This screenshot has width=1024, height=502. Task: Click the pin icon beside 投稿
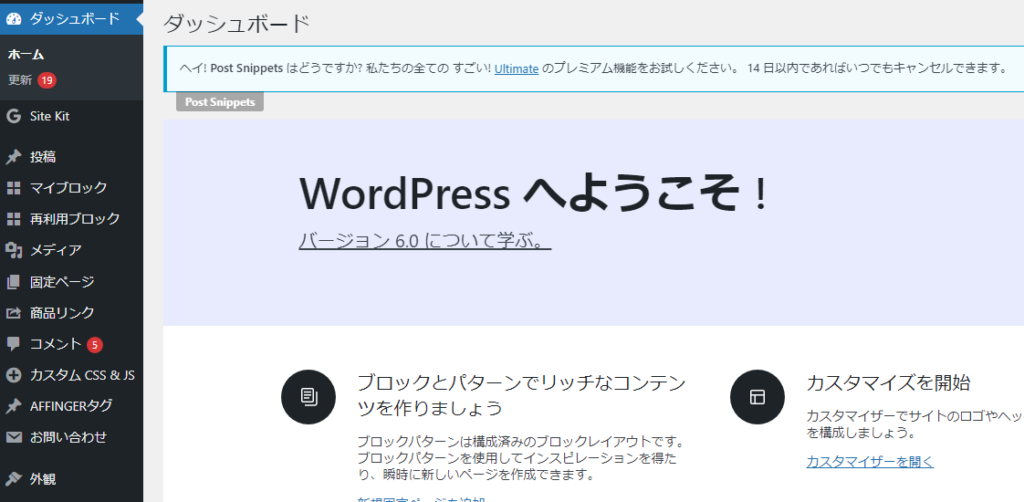point(14,157)
